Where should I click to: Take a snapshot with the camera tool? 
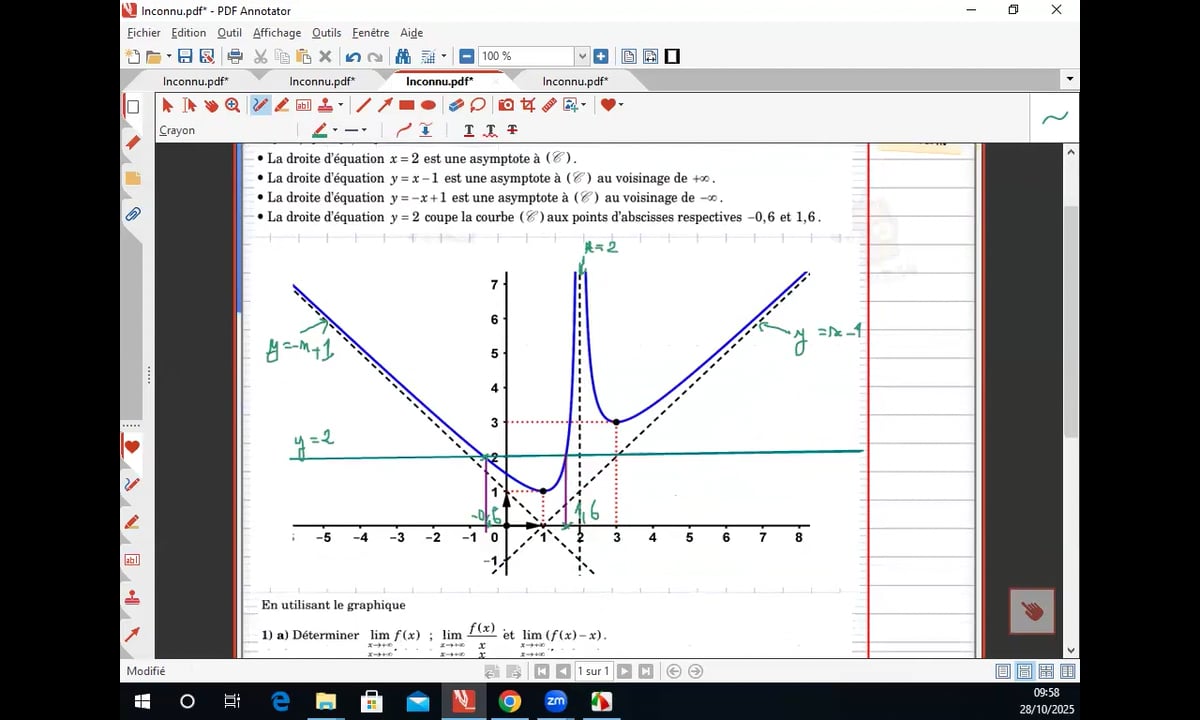click(x=506, y=105)
